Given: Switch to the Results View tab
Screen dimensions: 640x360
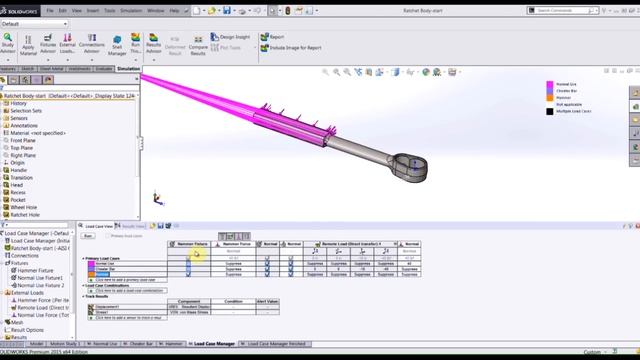Looking at the screenshot, I should [x=131, y=226].
